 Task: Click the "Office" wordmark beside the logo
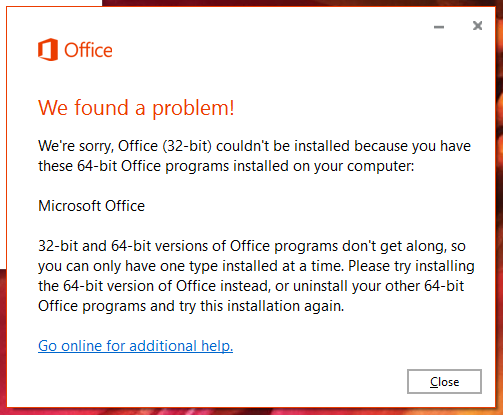click(88, 50)
